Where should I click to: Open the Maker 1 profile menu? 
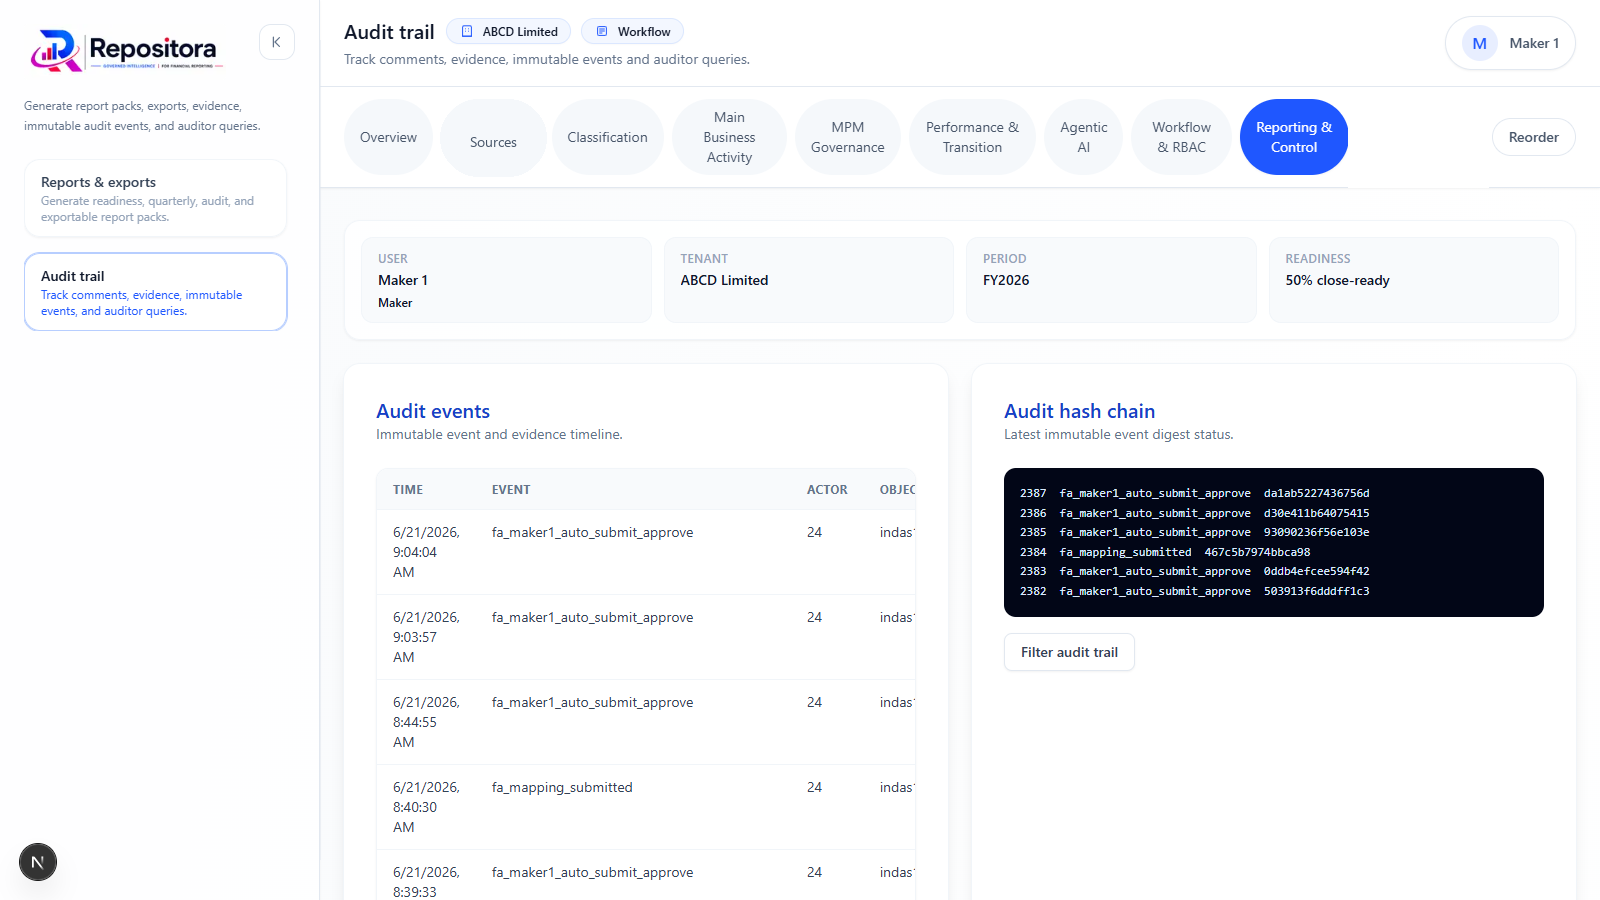coord(1510,43)
